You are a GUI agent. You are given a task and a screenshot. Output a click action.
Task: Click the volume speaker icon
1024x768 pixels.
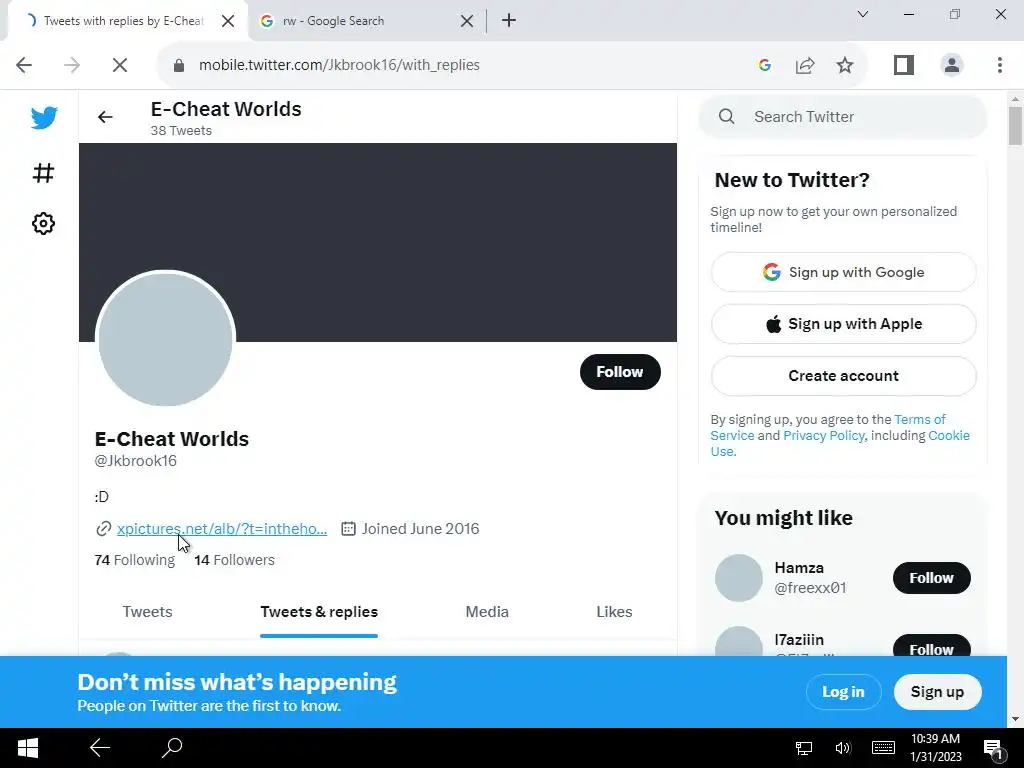click(842, 748)
